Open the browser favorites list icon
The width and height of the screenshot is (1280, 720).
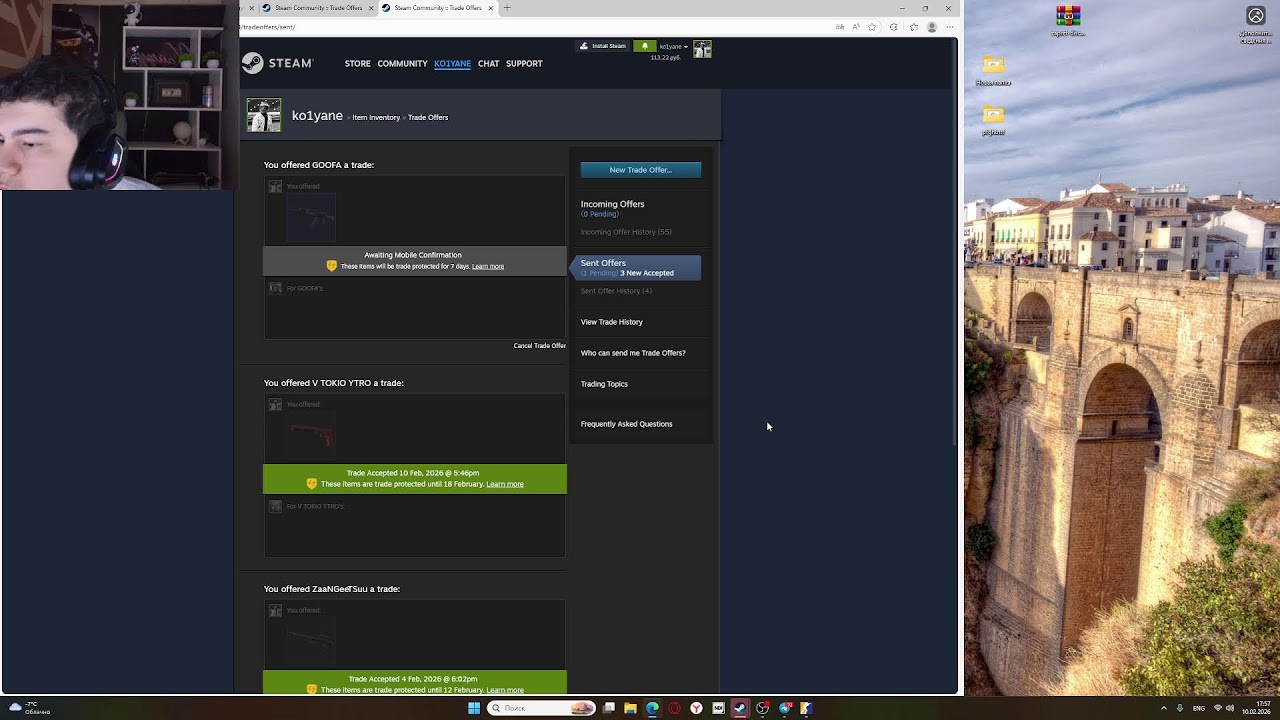point(913,27)
